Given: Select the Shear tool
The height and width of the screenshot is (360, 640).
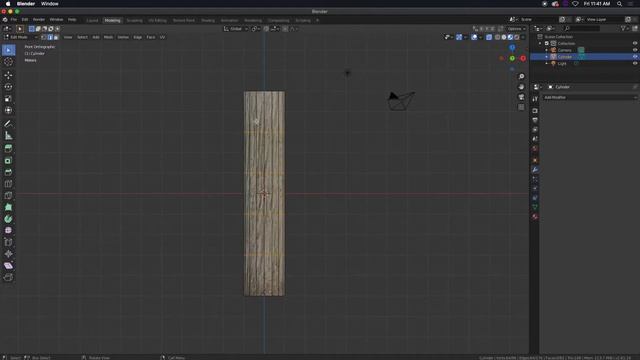Looking at the screenshot, I should click(x=9, y=266).
